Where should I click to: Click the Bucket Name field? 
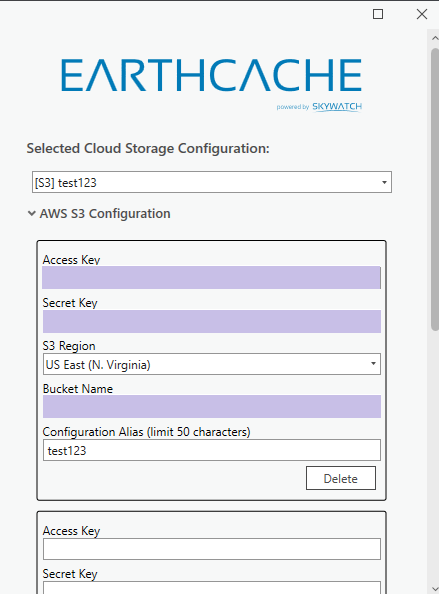(212, 406)
